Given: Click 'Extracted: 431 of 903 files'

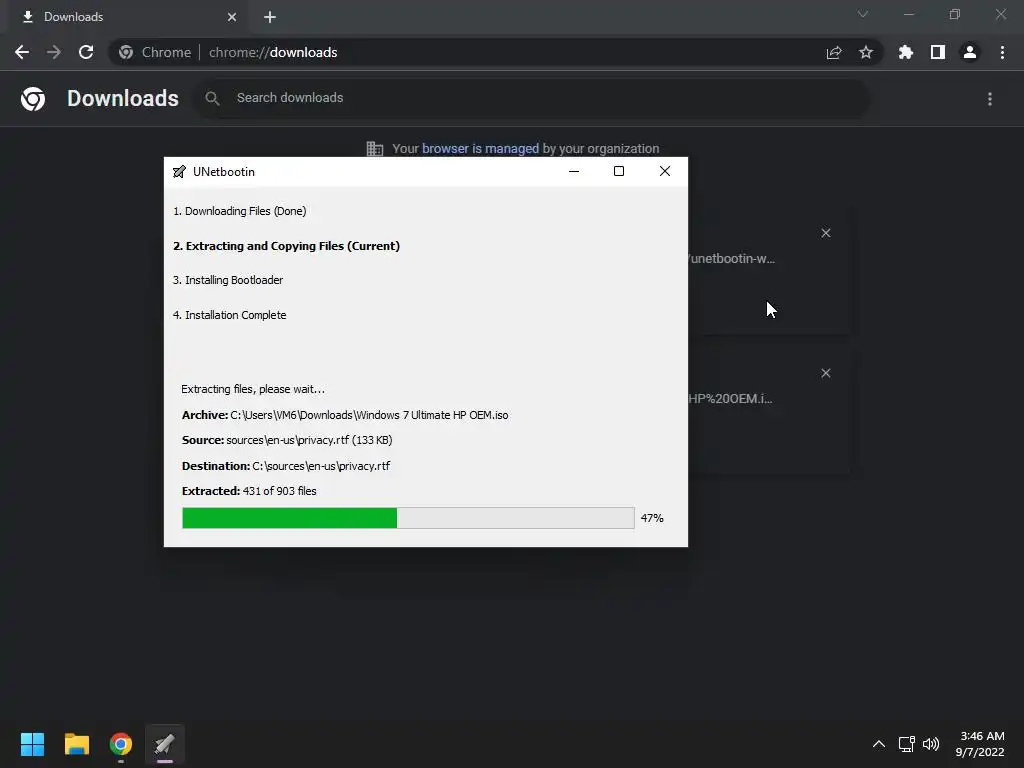Looking at the screenshot, I should [x=249, y=491].
